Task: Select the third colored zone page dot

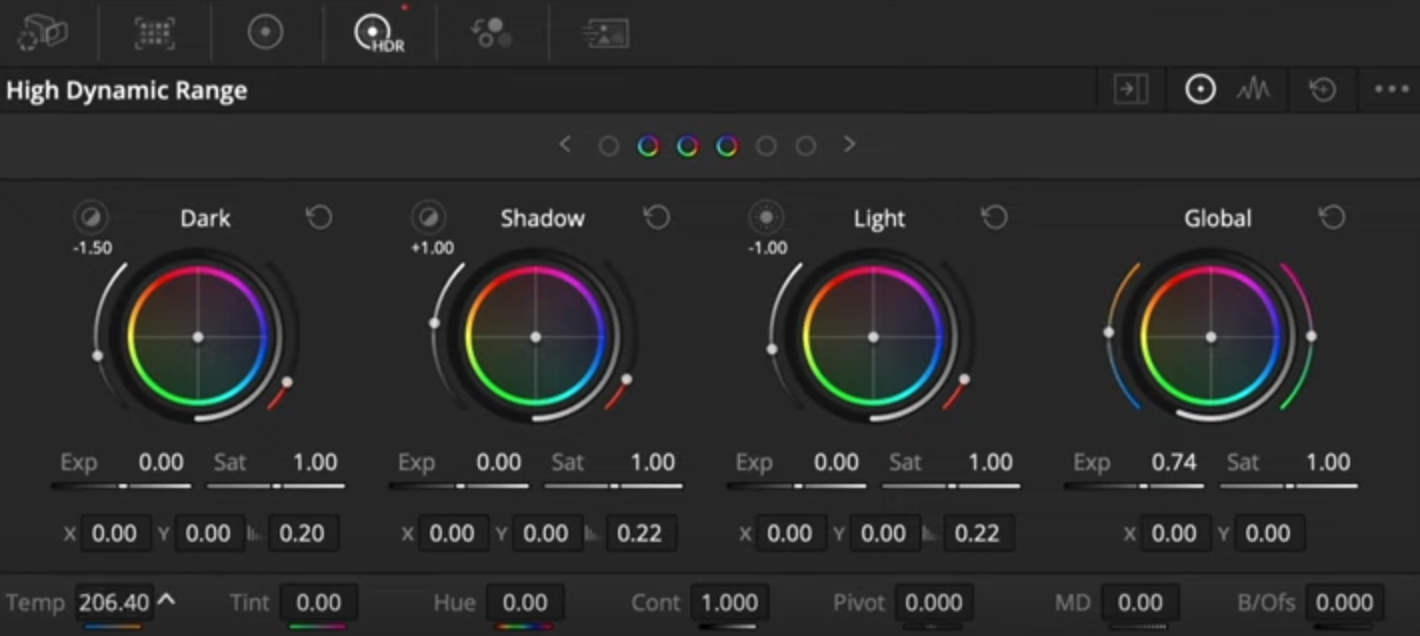Action: (x=687, y=147)
